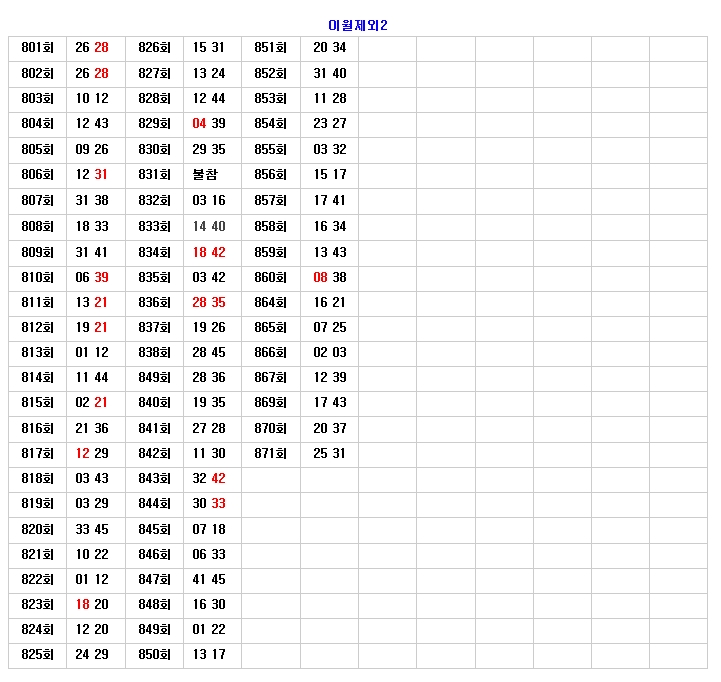721x682 pixels.
Task: Select the 871회 round cell
Action: point(270,453)
